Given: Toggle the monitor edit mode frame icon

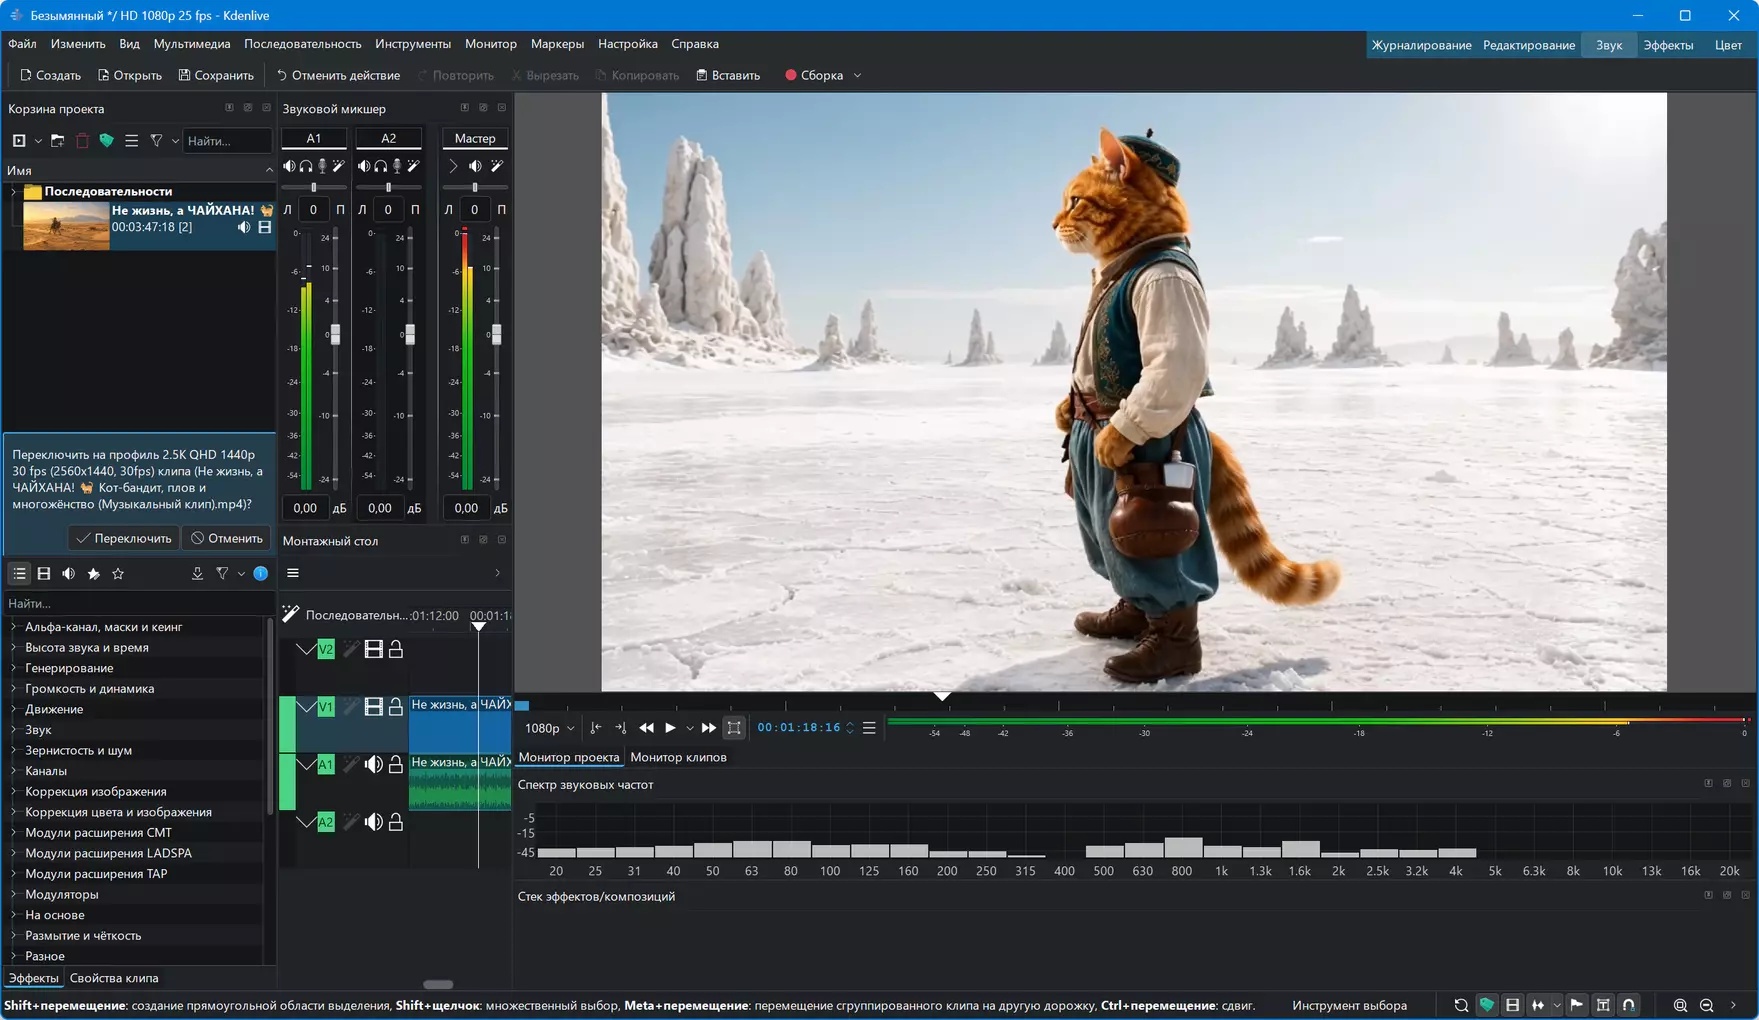Looking at the screenshot, I should click(734, 728).
